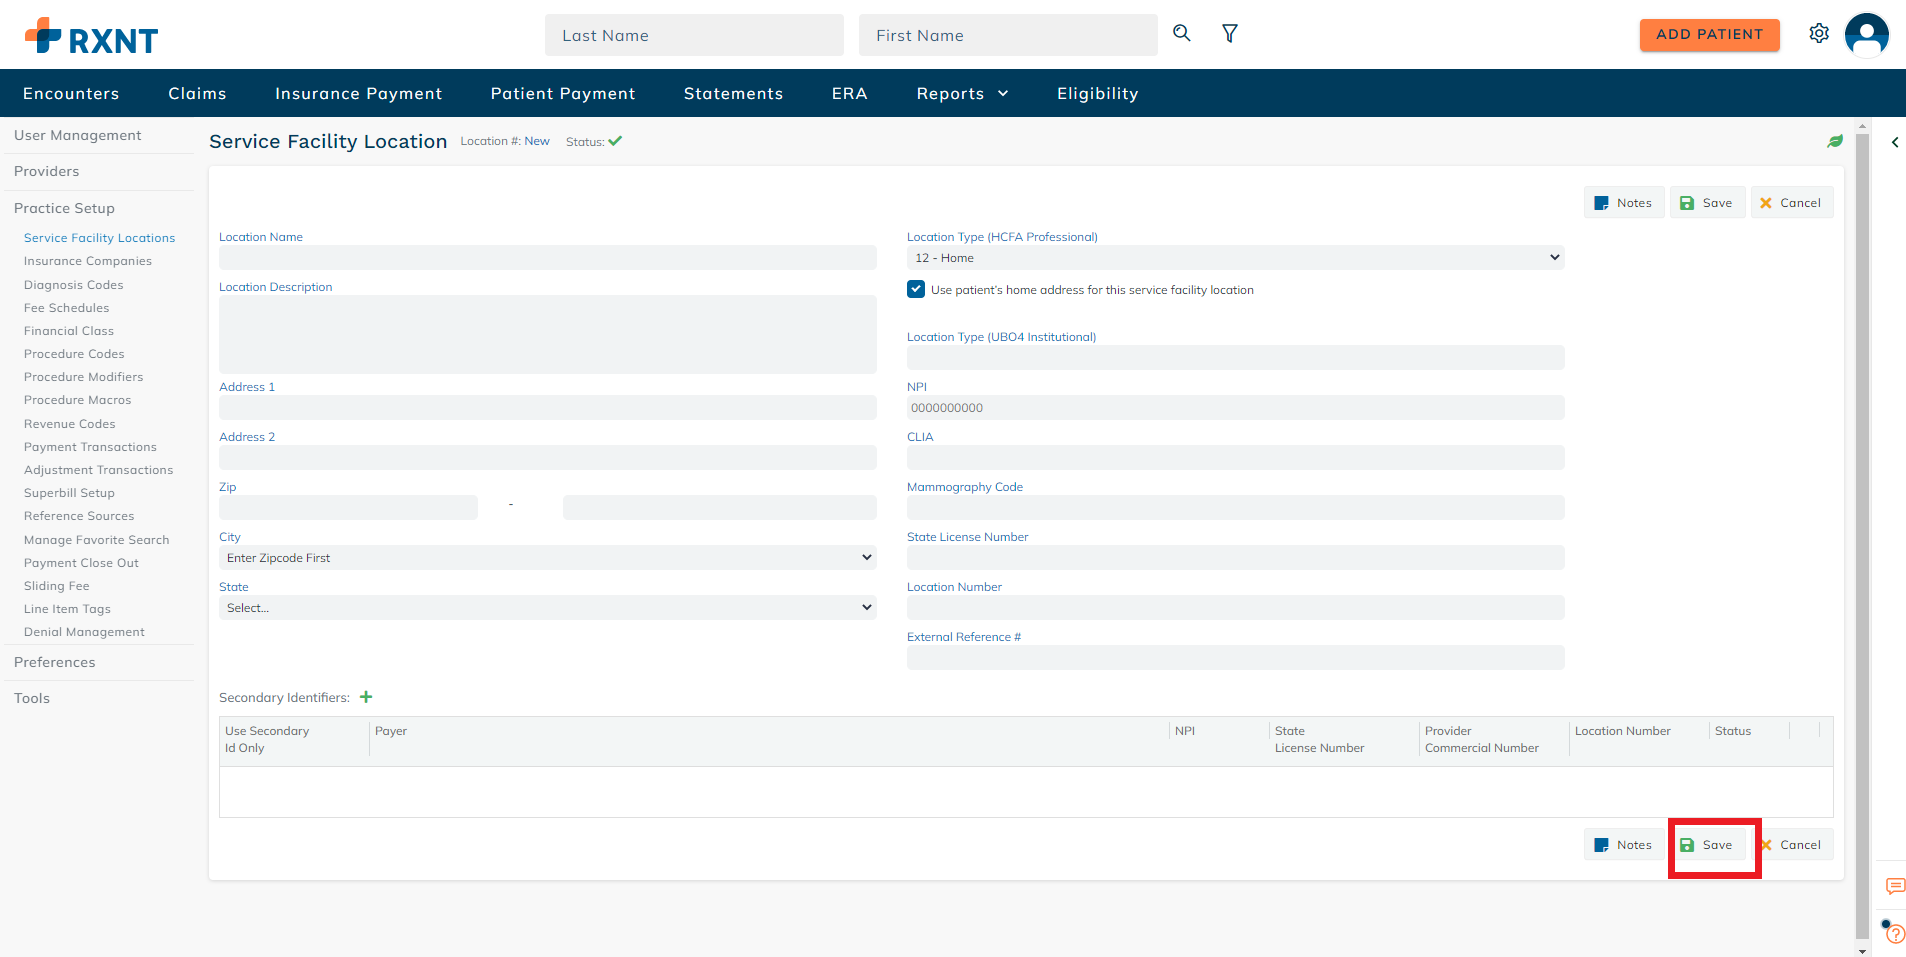The image size is (1906, 957).
Task: Click the top Cancel button
Action: pos(1791,203)
